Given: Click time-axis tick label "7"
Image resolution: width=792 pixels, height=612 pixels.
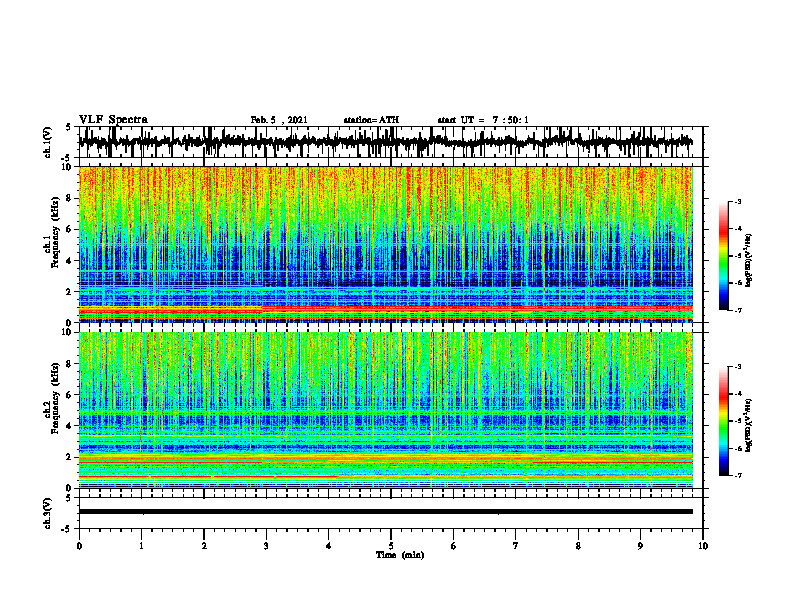Looking at the screenshot, I should click(x=516, y=546).
